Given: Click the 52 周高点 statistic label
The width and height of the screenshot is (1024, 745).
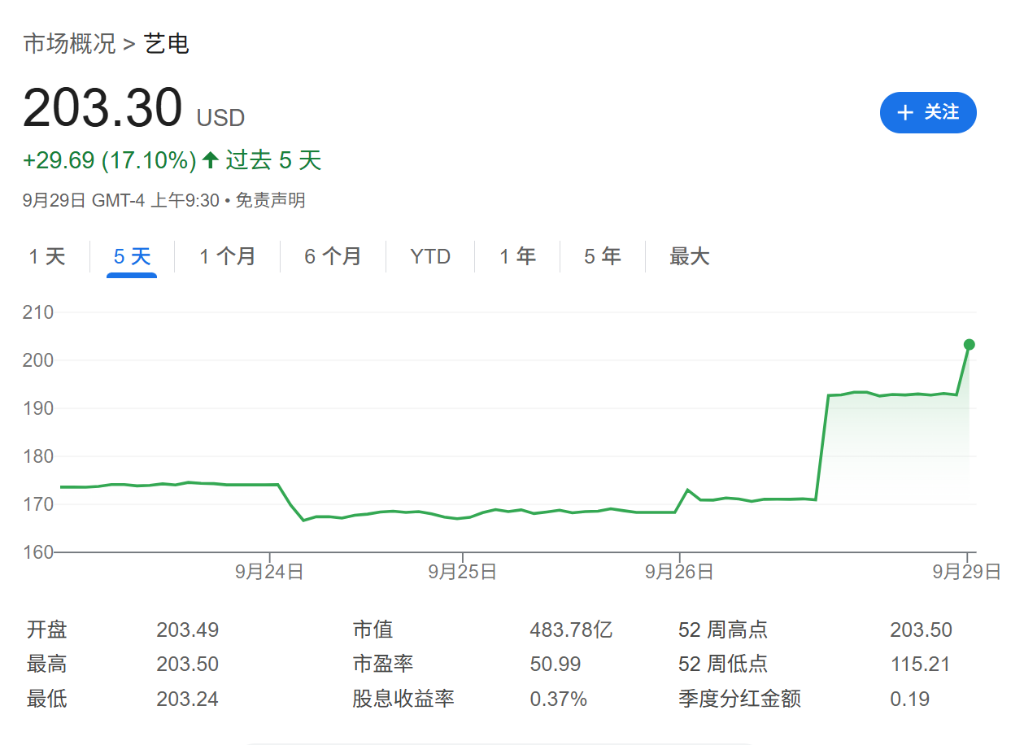Looking at the screenshot, I should click(x=722, y=630).
